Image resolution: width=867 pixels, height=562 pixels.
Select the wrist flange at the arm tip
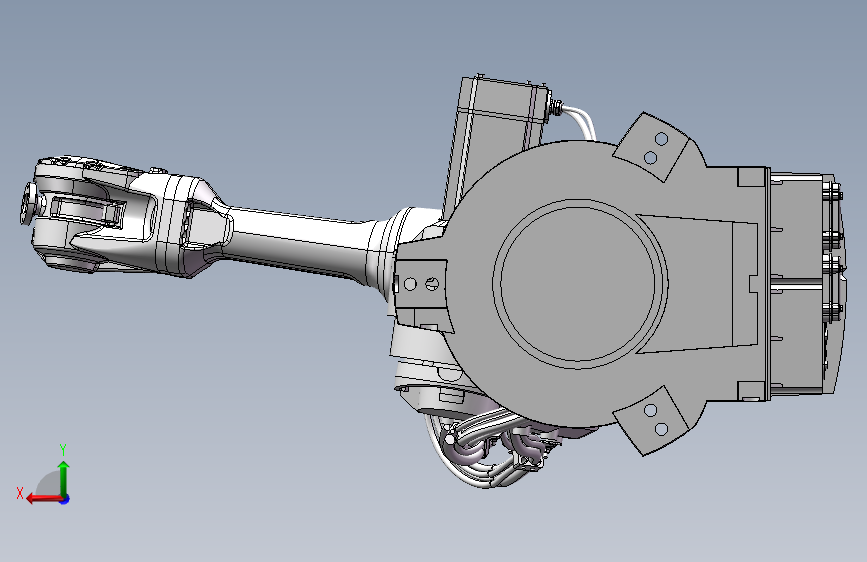[27, 204]
